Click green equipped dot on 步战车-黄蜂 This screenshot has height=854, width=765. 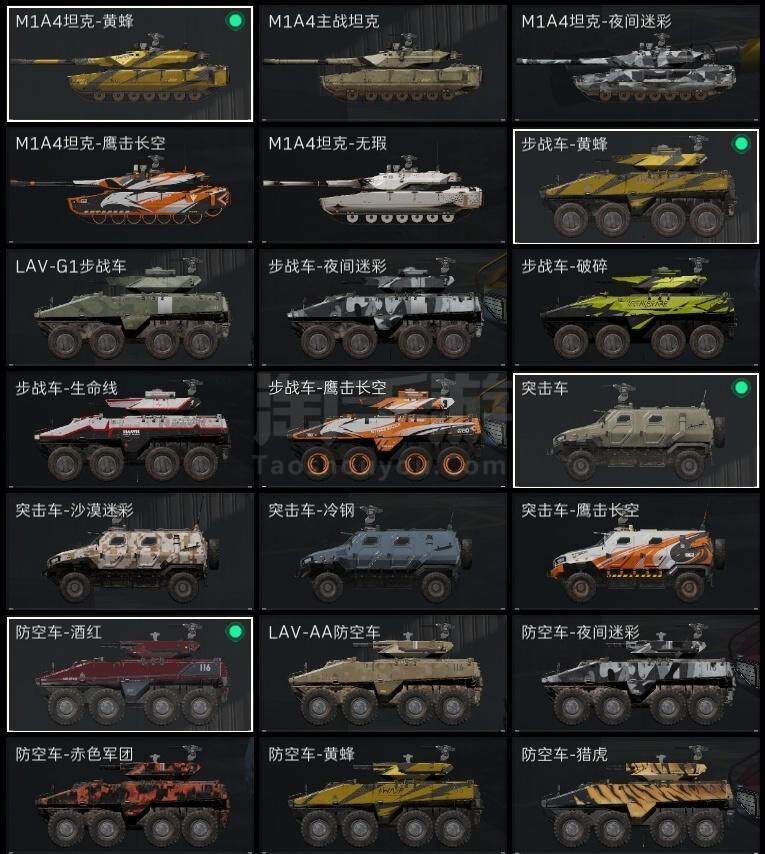[x=741, y=144]
